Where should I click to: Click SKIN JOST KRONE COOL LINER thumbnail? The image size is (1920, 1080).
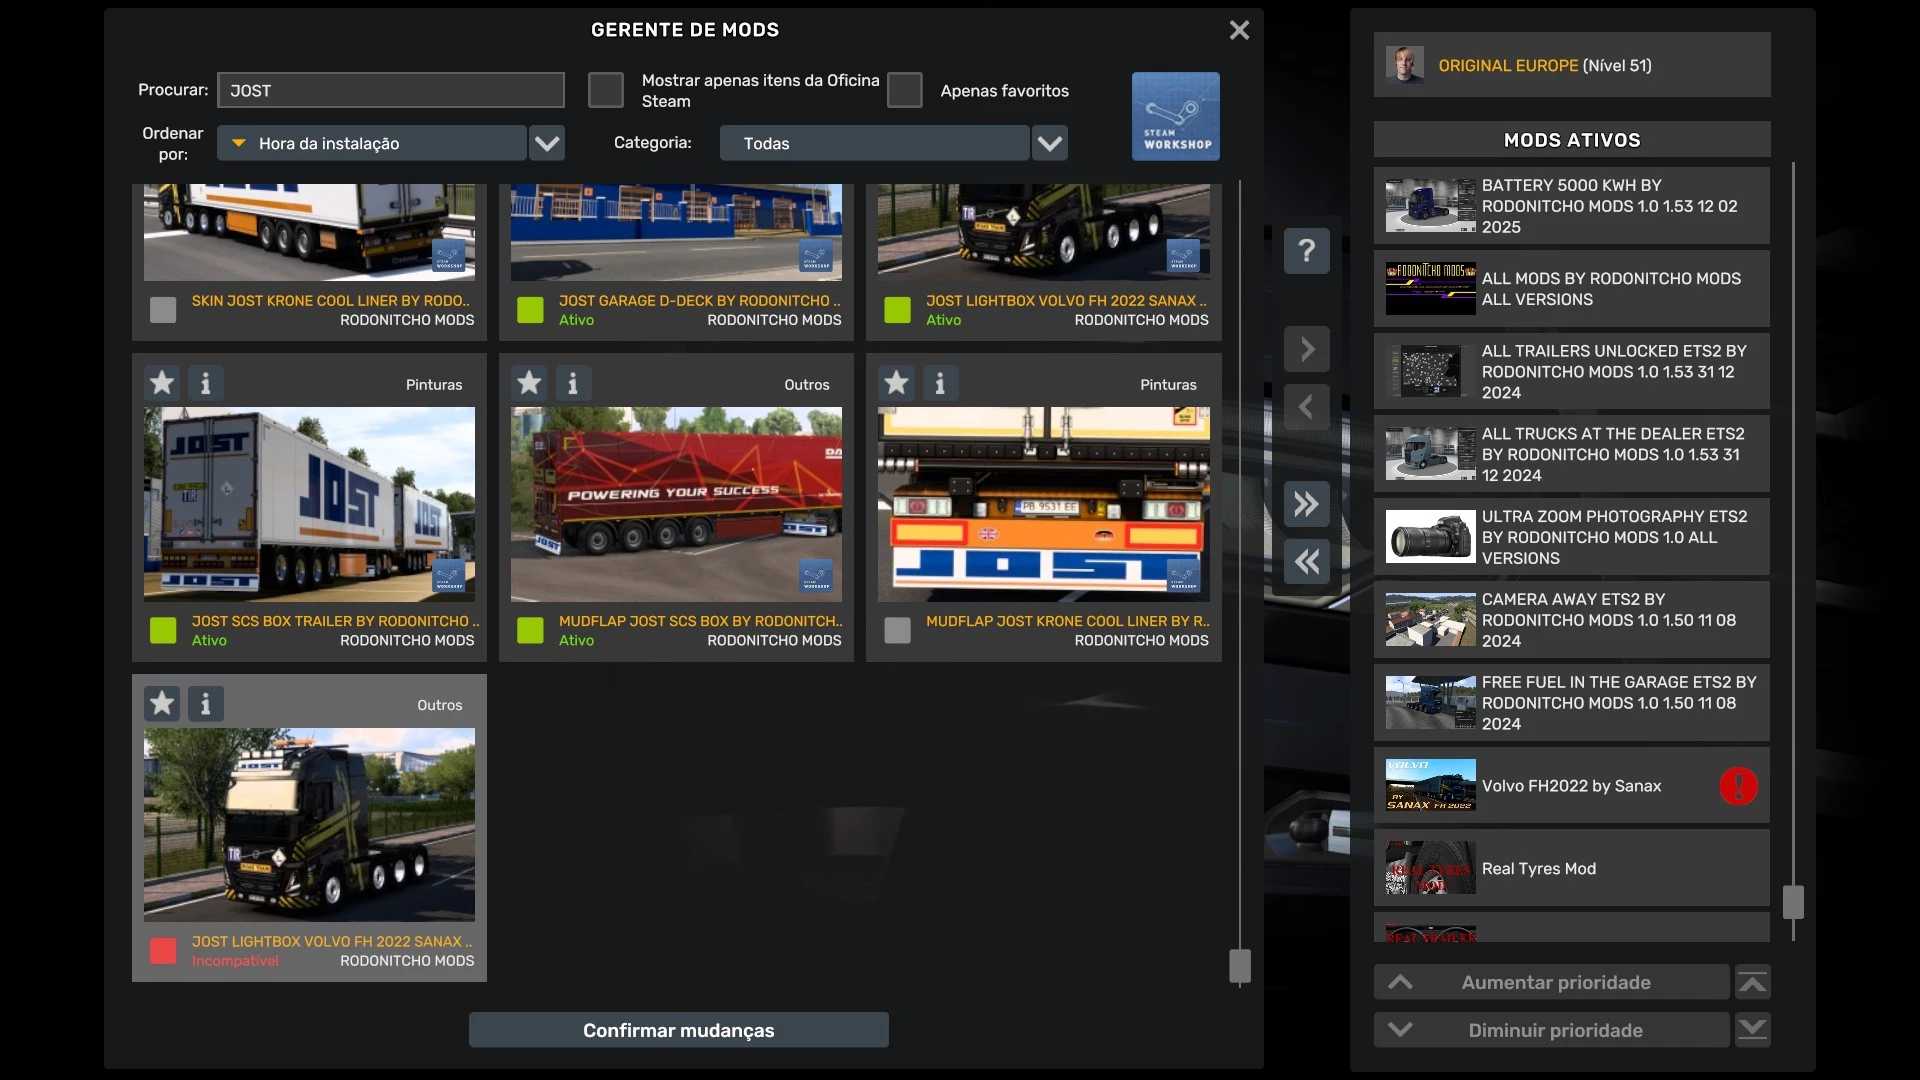point(309,232)
